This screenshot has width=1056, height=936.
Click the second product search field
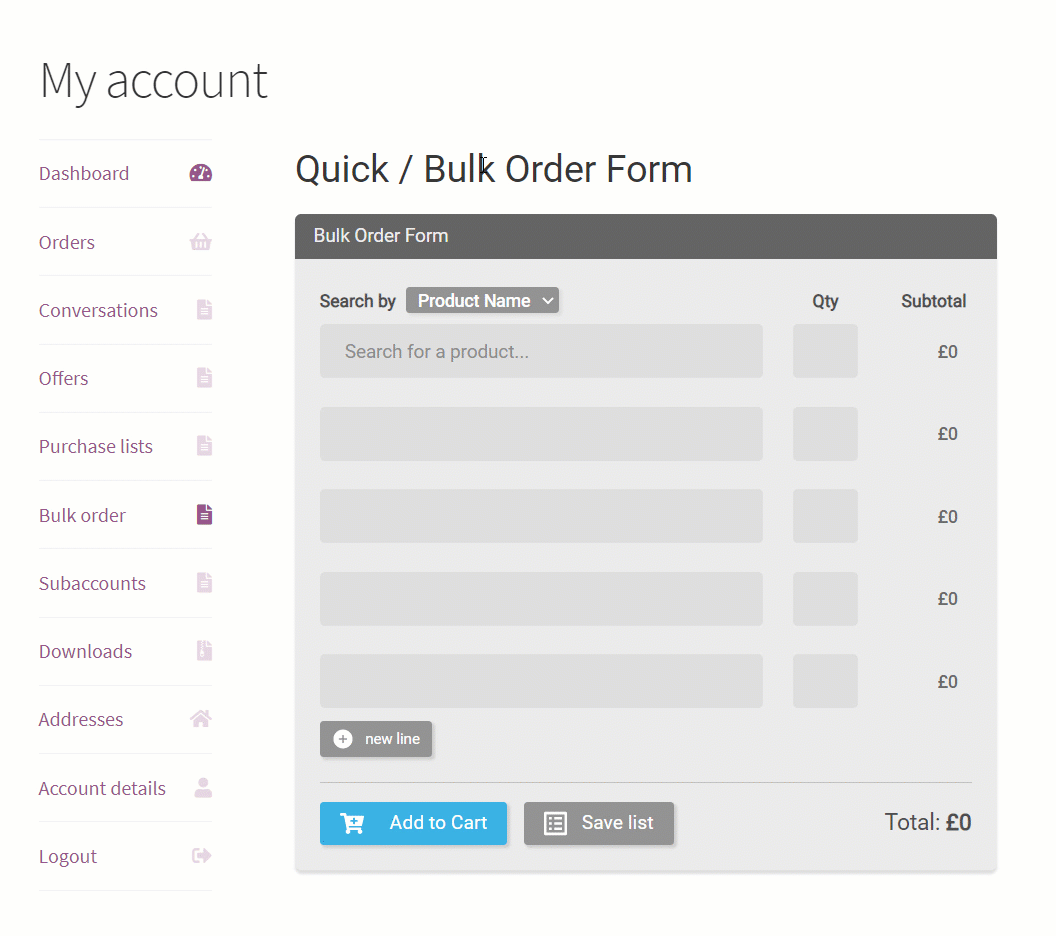(541, 434)
